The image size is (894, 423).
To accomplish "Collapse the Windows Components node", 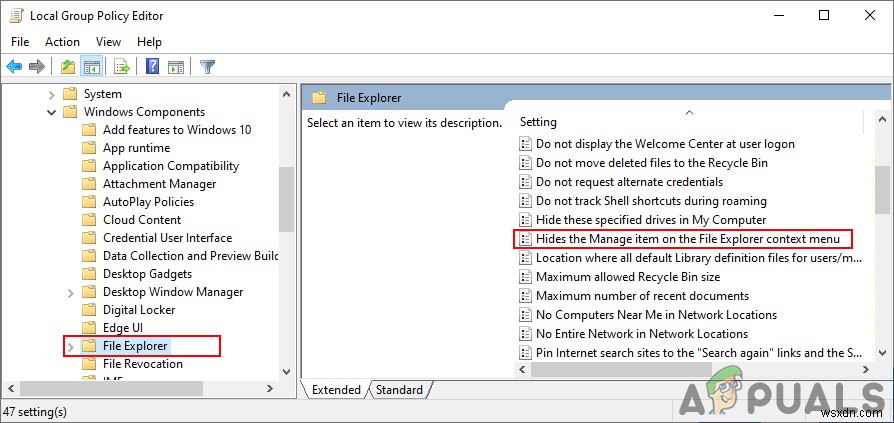I will pos(51,112).
